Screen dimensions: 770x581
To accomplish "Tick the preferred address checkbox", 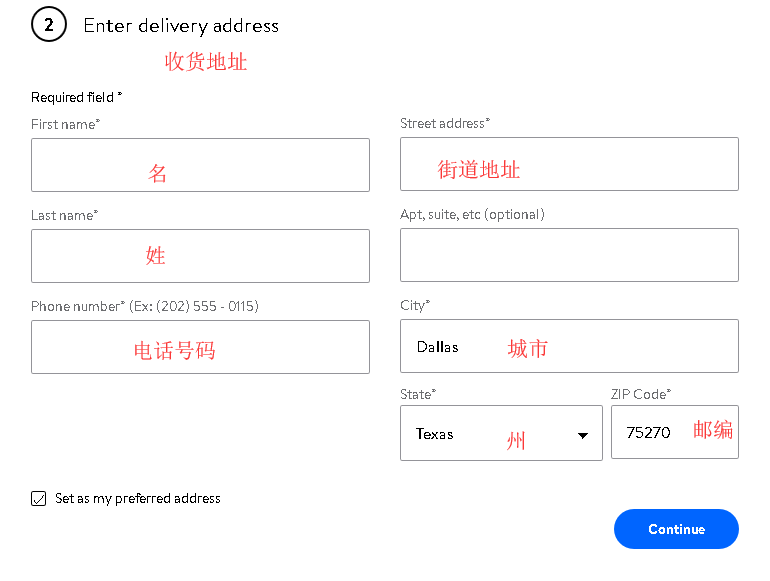I will [x=39, y=498].
